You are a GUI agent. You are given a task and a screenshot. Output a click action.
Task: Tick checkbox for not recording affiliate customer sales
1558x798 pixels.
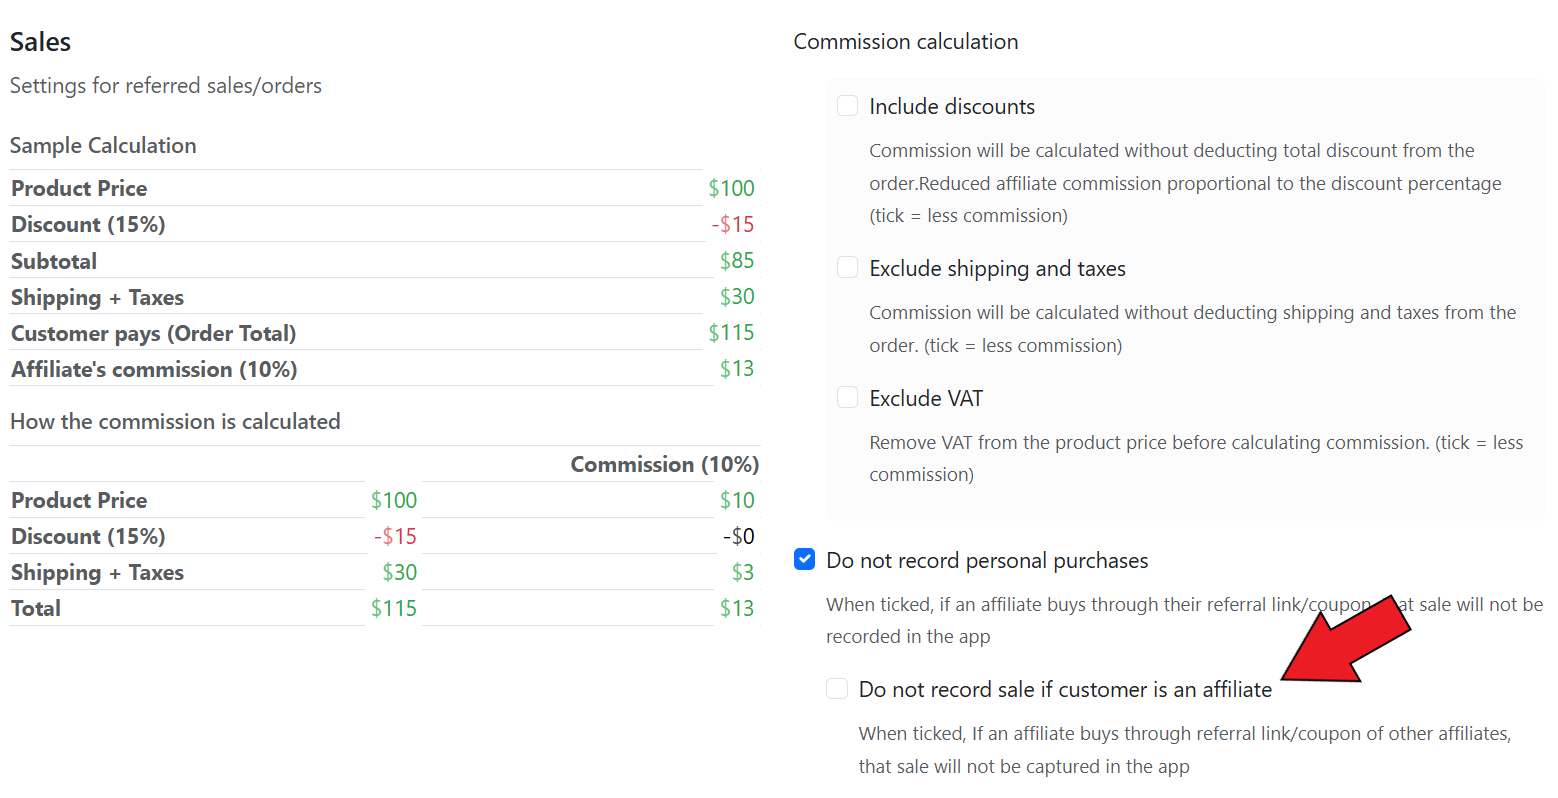[x=837, y=689]
